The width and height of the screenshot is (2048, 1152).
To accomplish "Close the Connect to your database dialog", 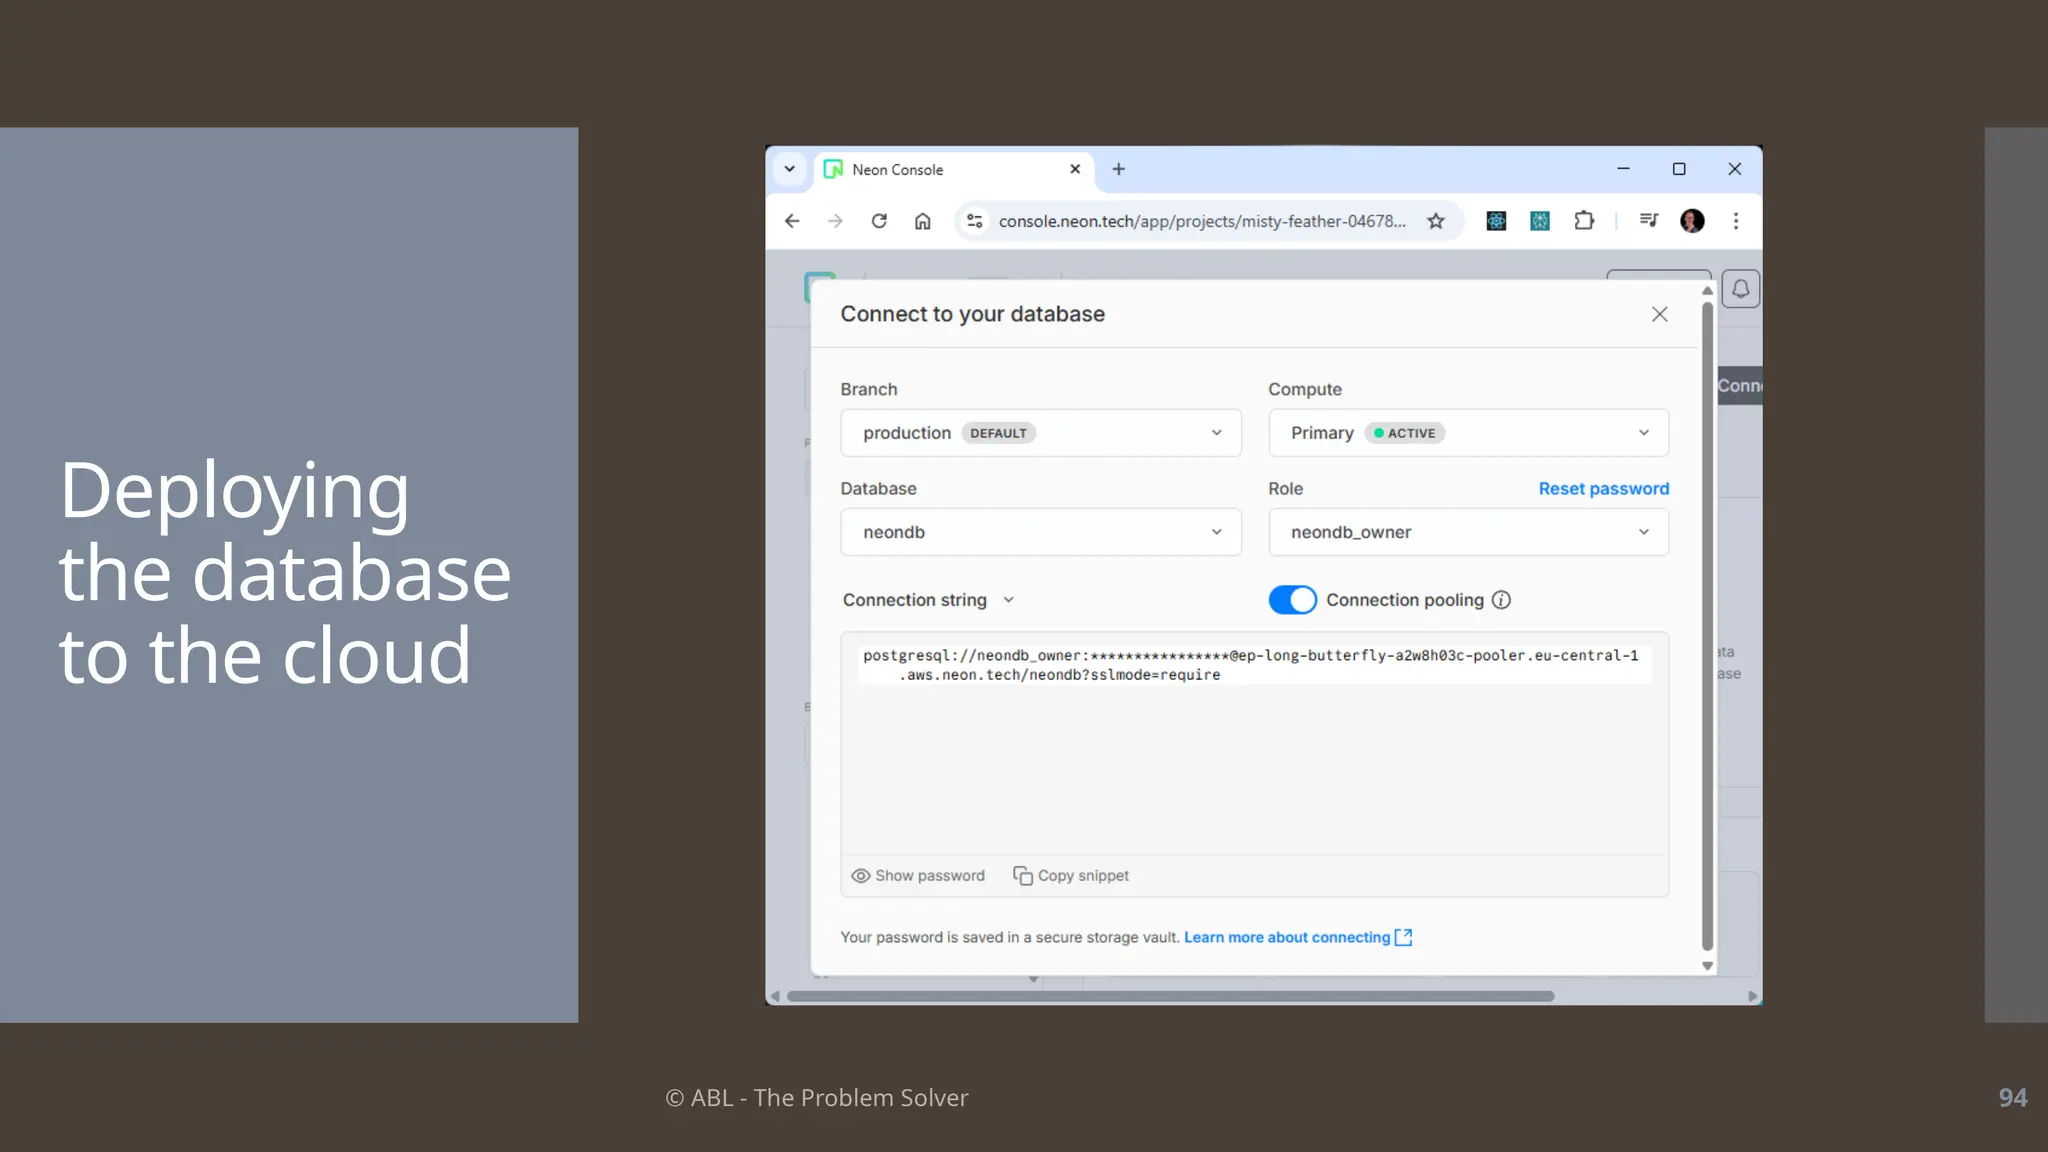I will [x=1660, y=314].
